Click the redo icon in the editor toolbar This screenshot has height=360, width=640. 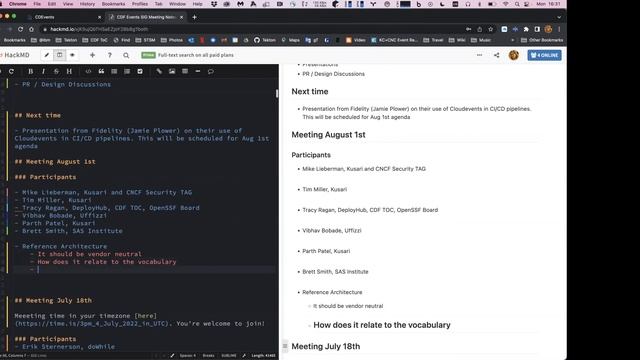tap(11, 71)
